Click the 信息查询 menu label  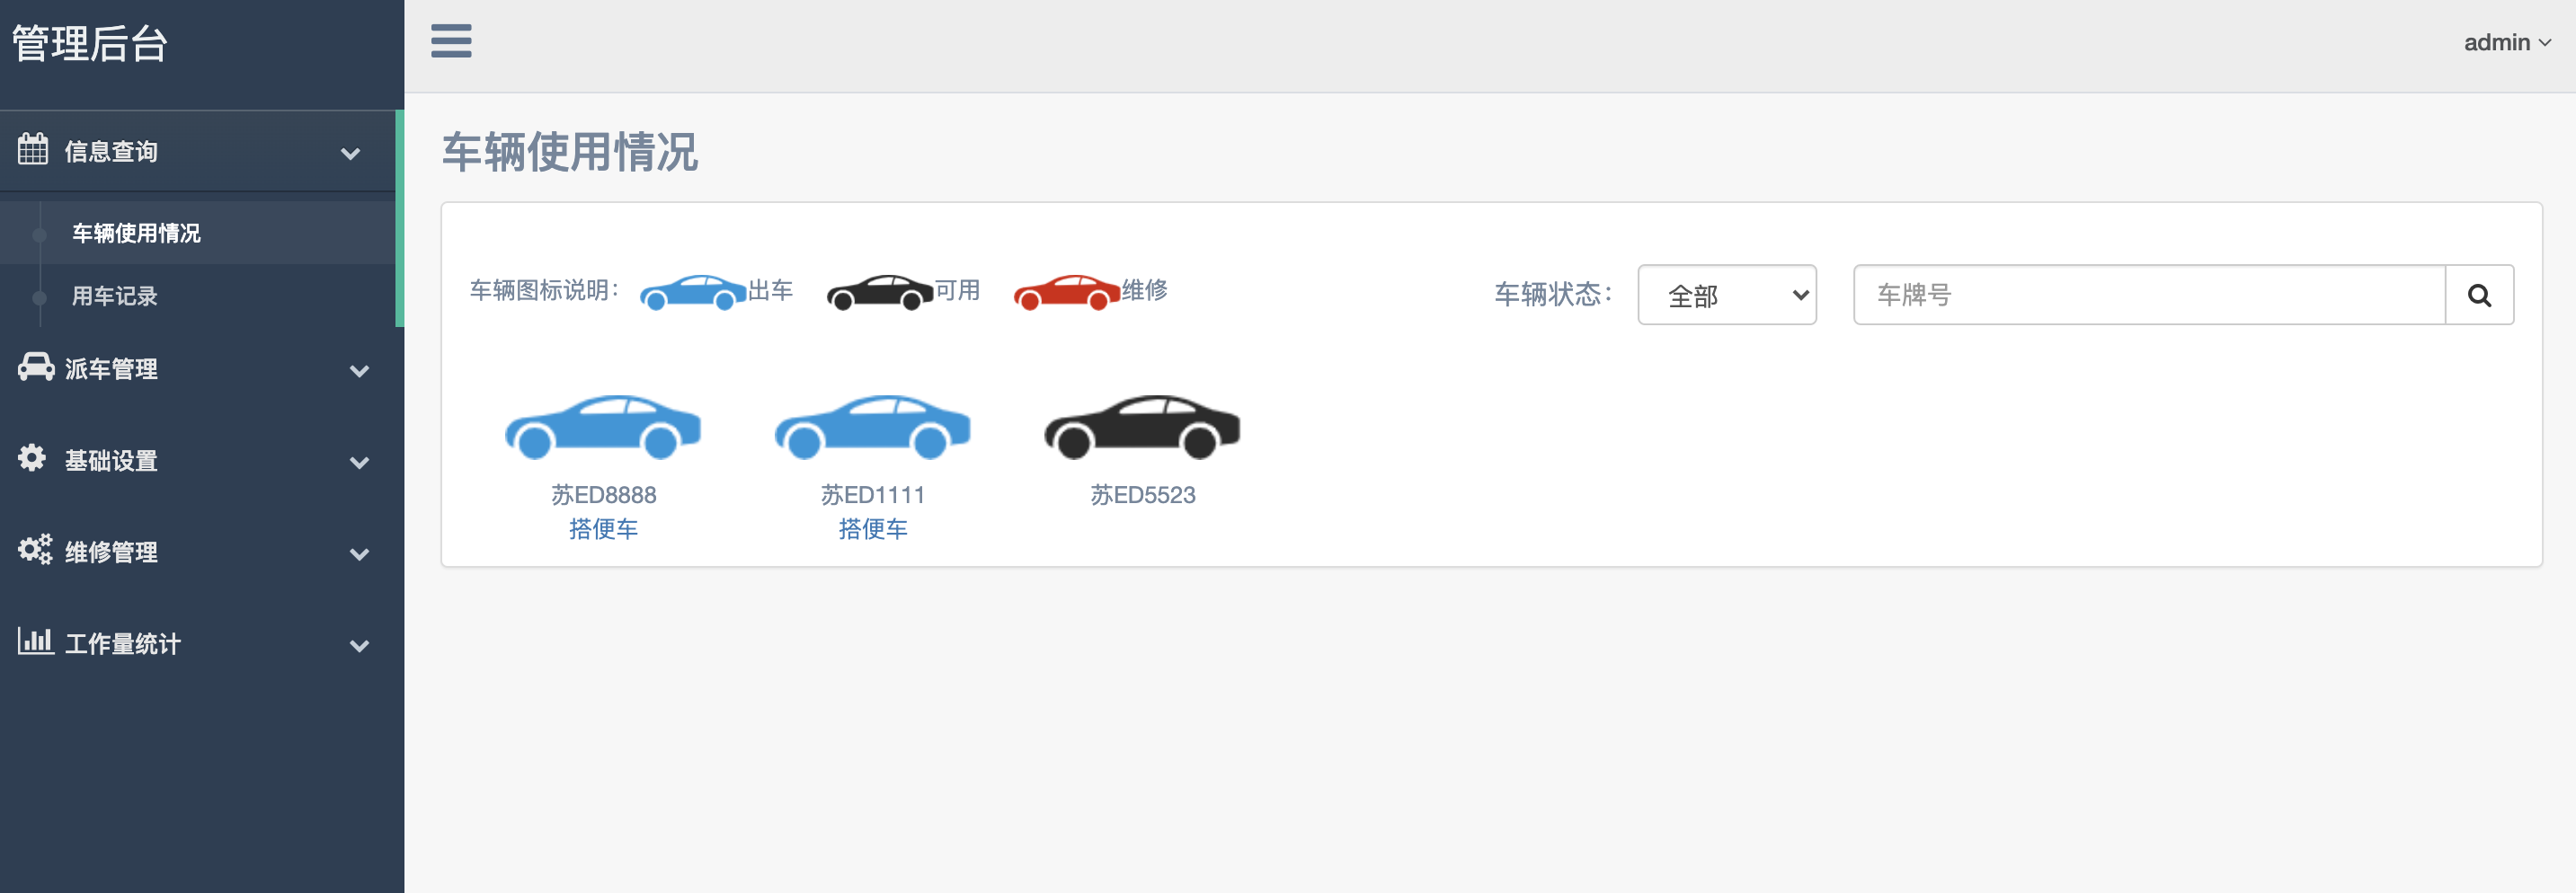click(111, 152)
